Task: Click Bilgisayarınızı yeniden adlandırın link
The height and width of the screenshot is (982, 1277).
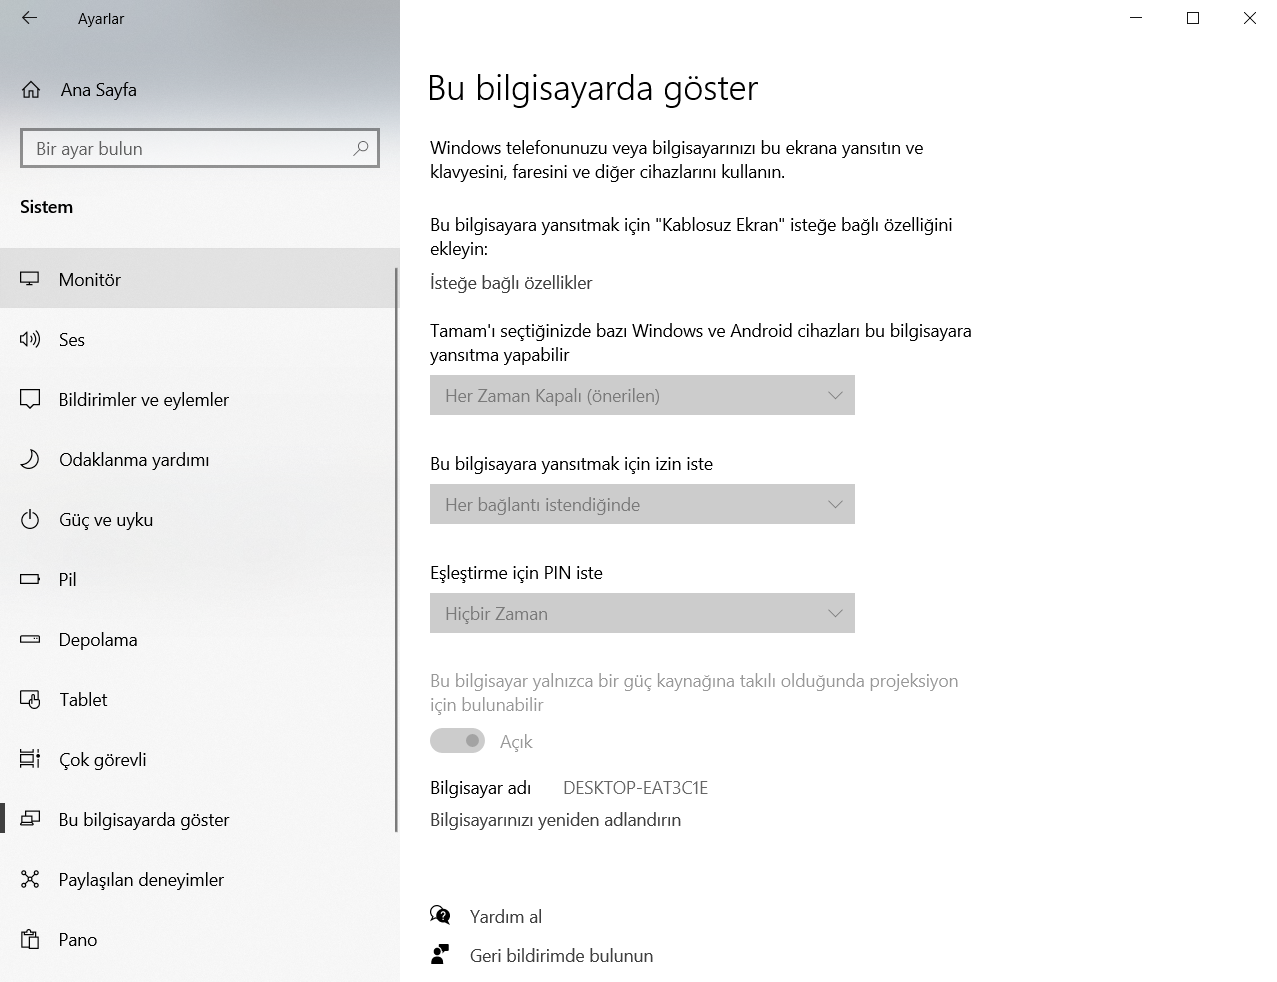Action: (555, 820)
